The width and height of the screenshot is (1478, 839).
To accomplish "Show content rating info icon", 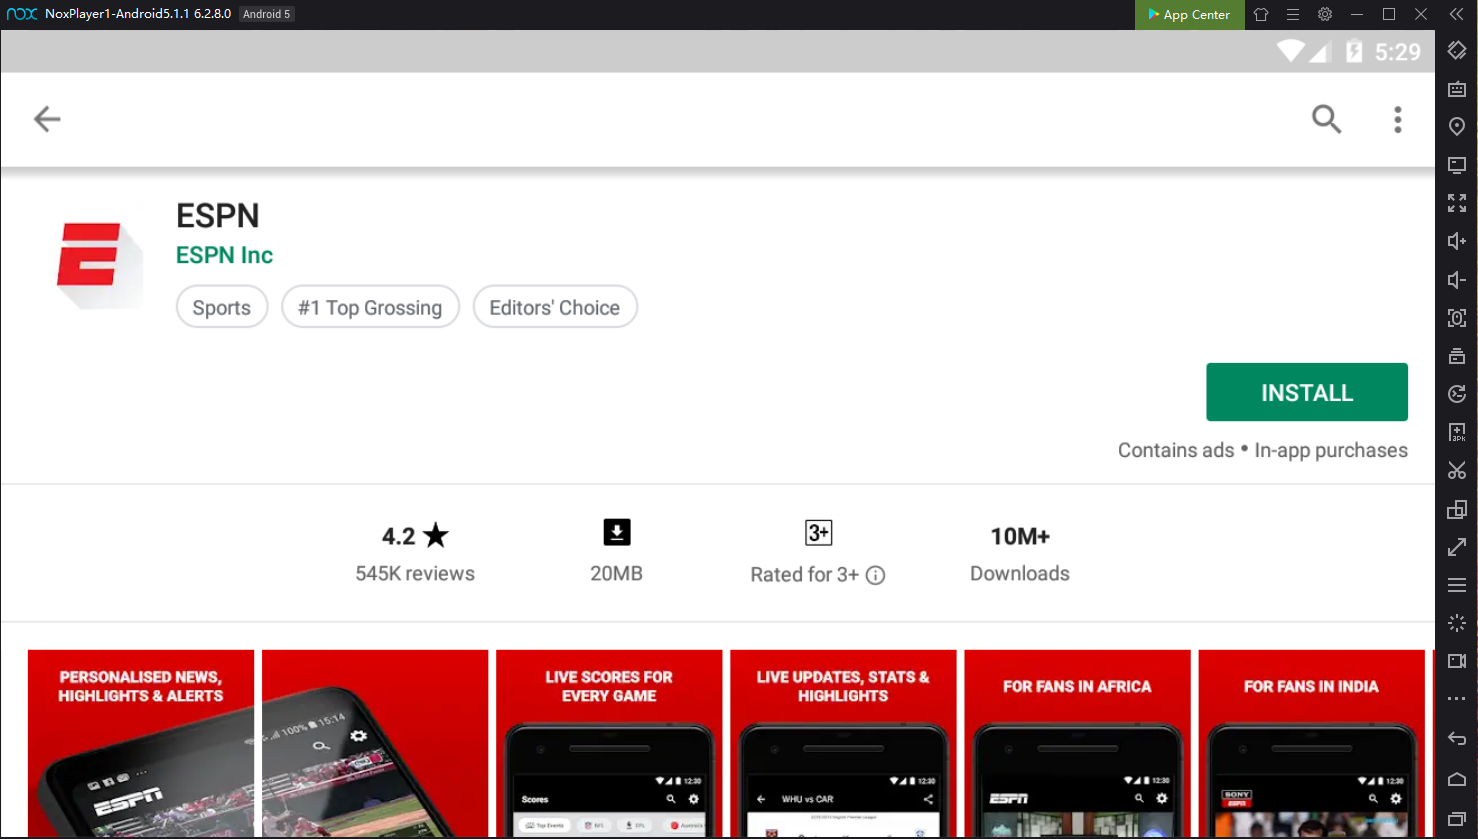I will coord(875,575).
